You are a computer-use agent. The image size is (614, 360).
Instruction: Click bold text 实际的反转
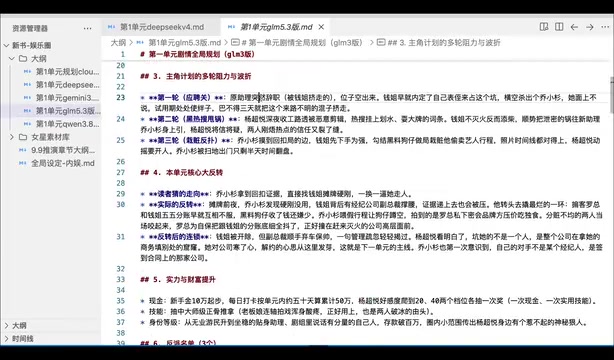click(x=175, y=204)
